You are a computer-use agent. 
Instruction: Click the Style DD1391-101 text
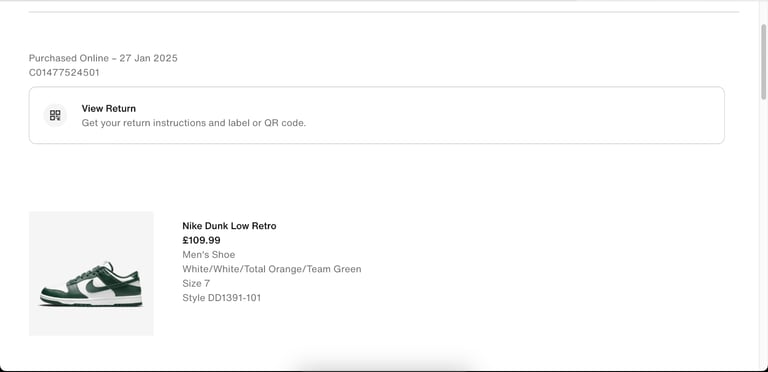[x=222, y=298]
